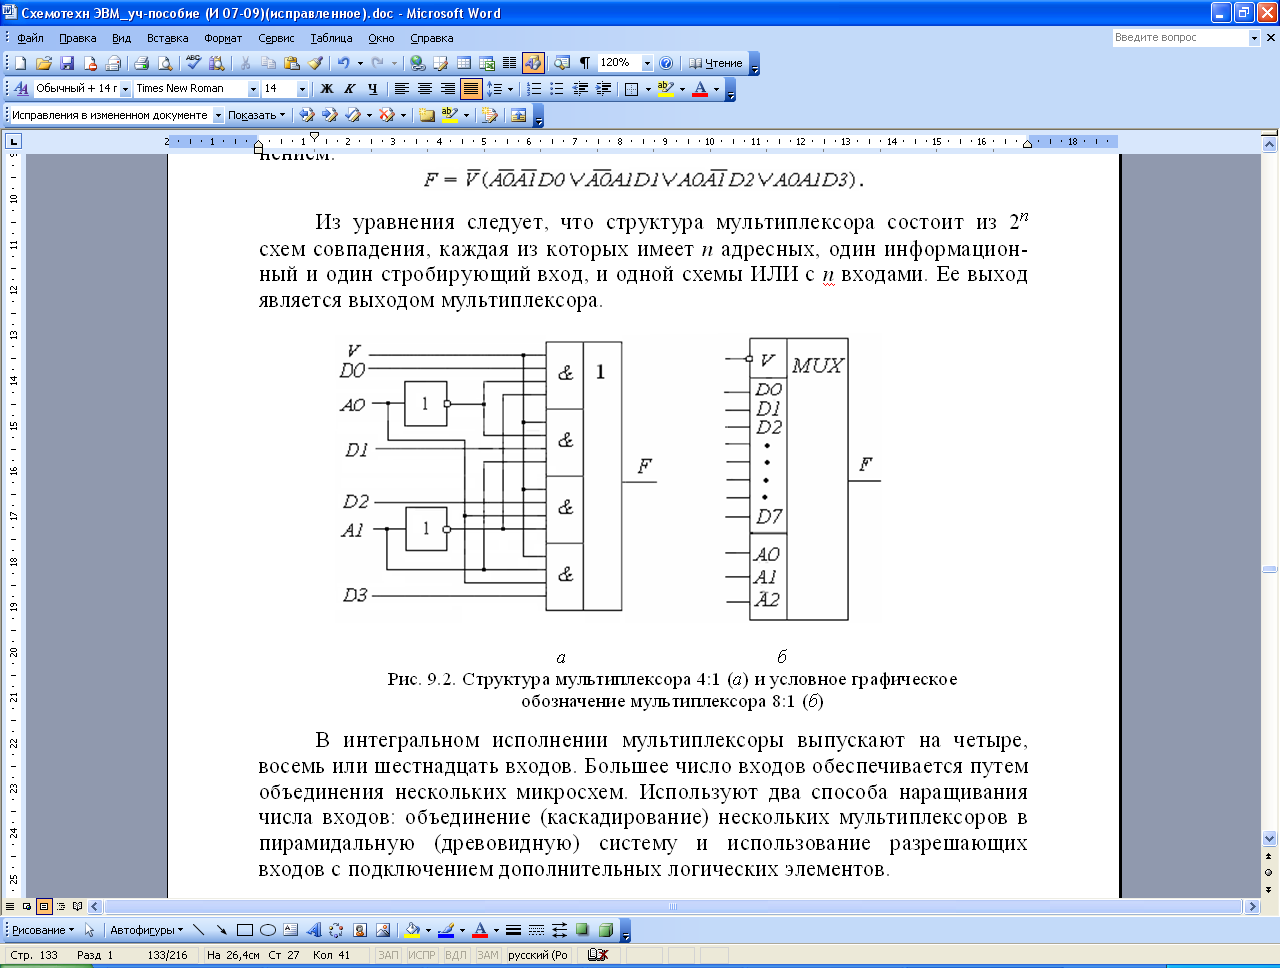
Task: Save the document with the floppy icon
Action: [66, 63]
